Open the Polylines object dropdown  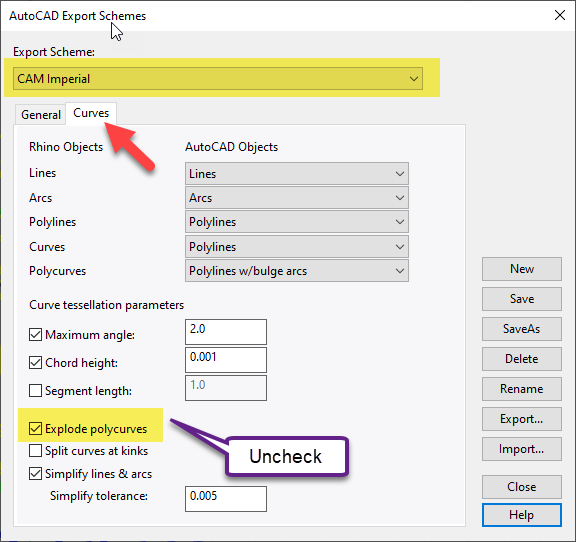click(297, 222)
